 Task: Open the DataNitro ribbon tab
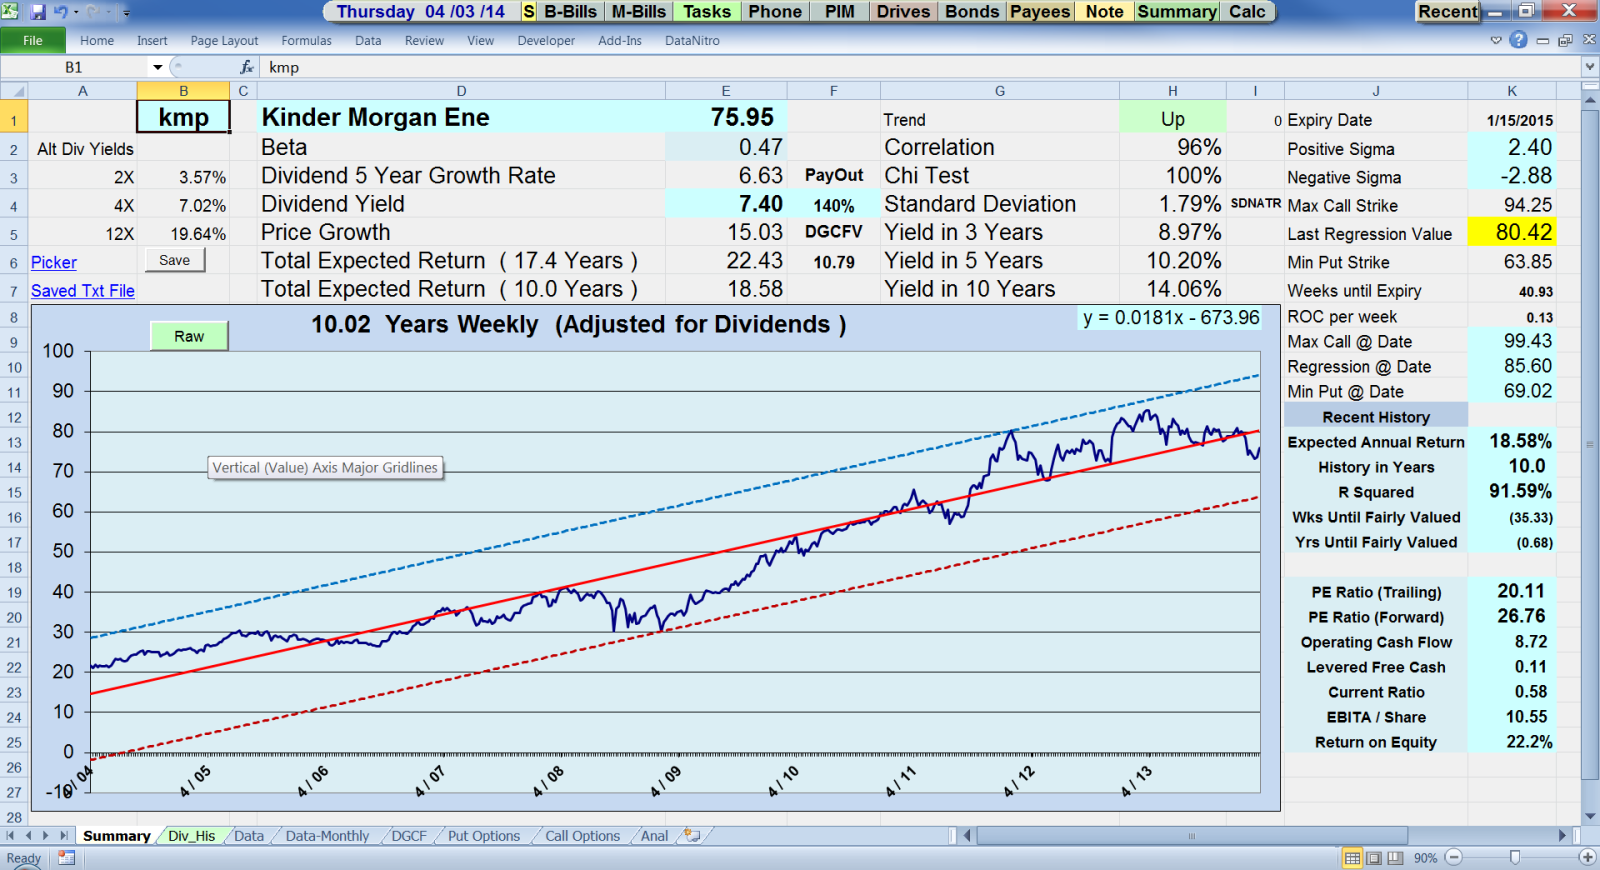coord(692,41)
